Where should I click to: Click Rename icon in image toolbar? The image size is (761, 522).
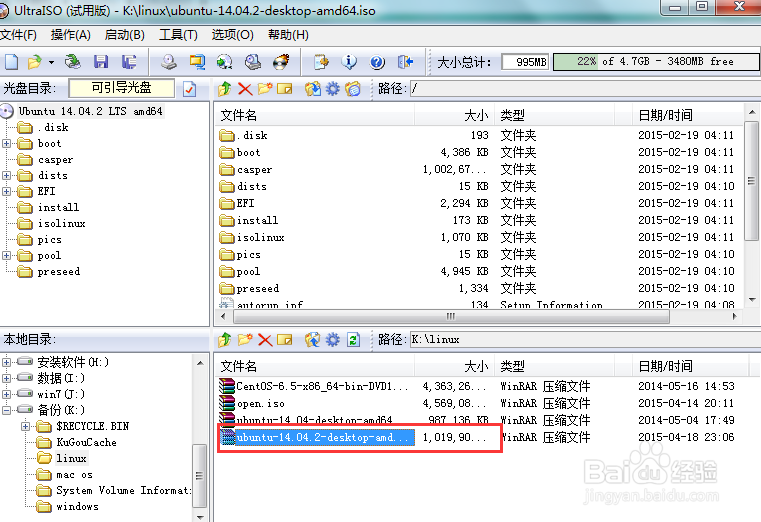[x=285, y=89]
